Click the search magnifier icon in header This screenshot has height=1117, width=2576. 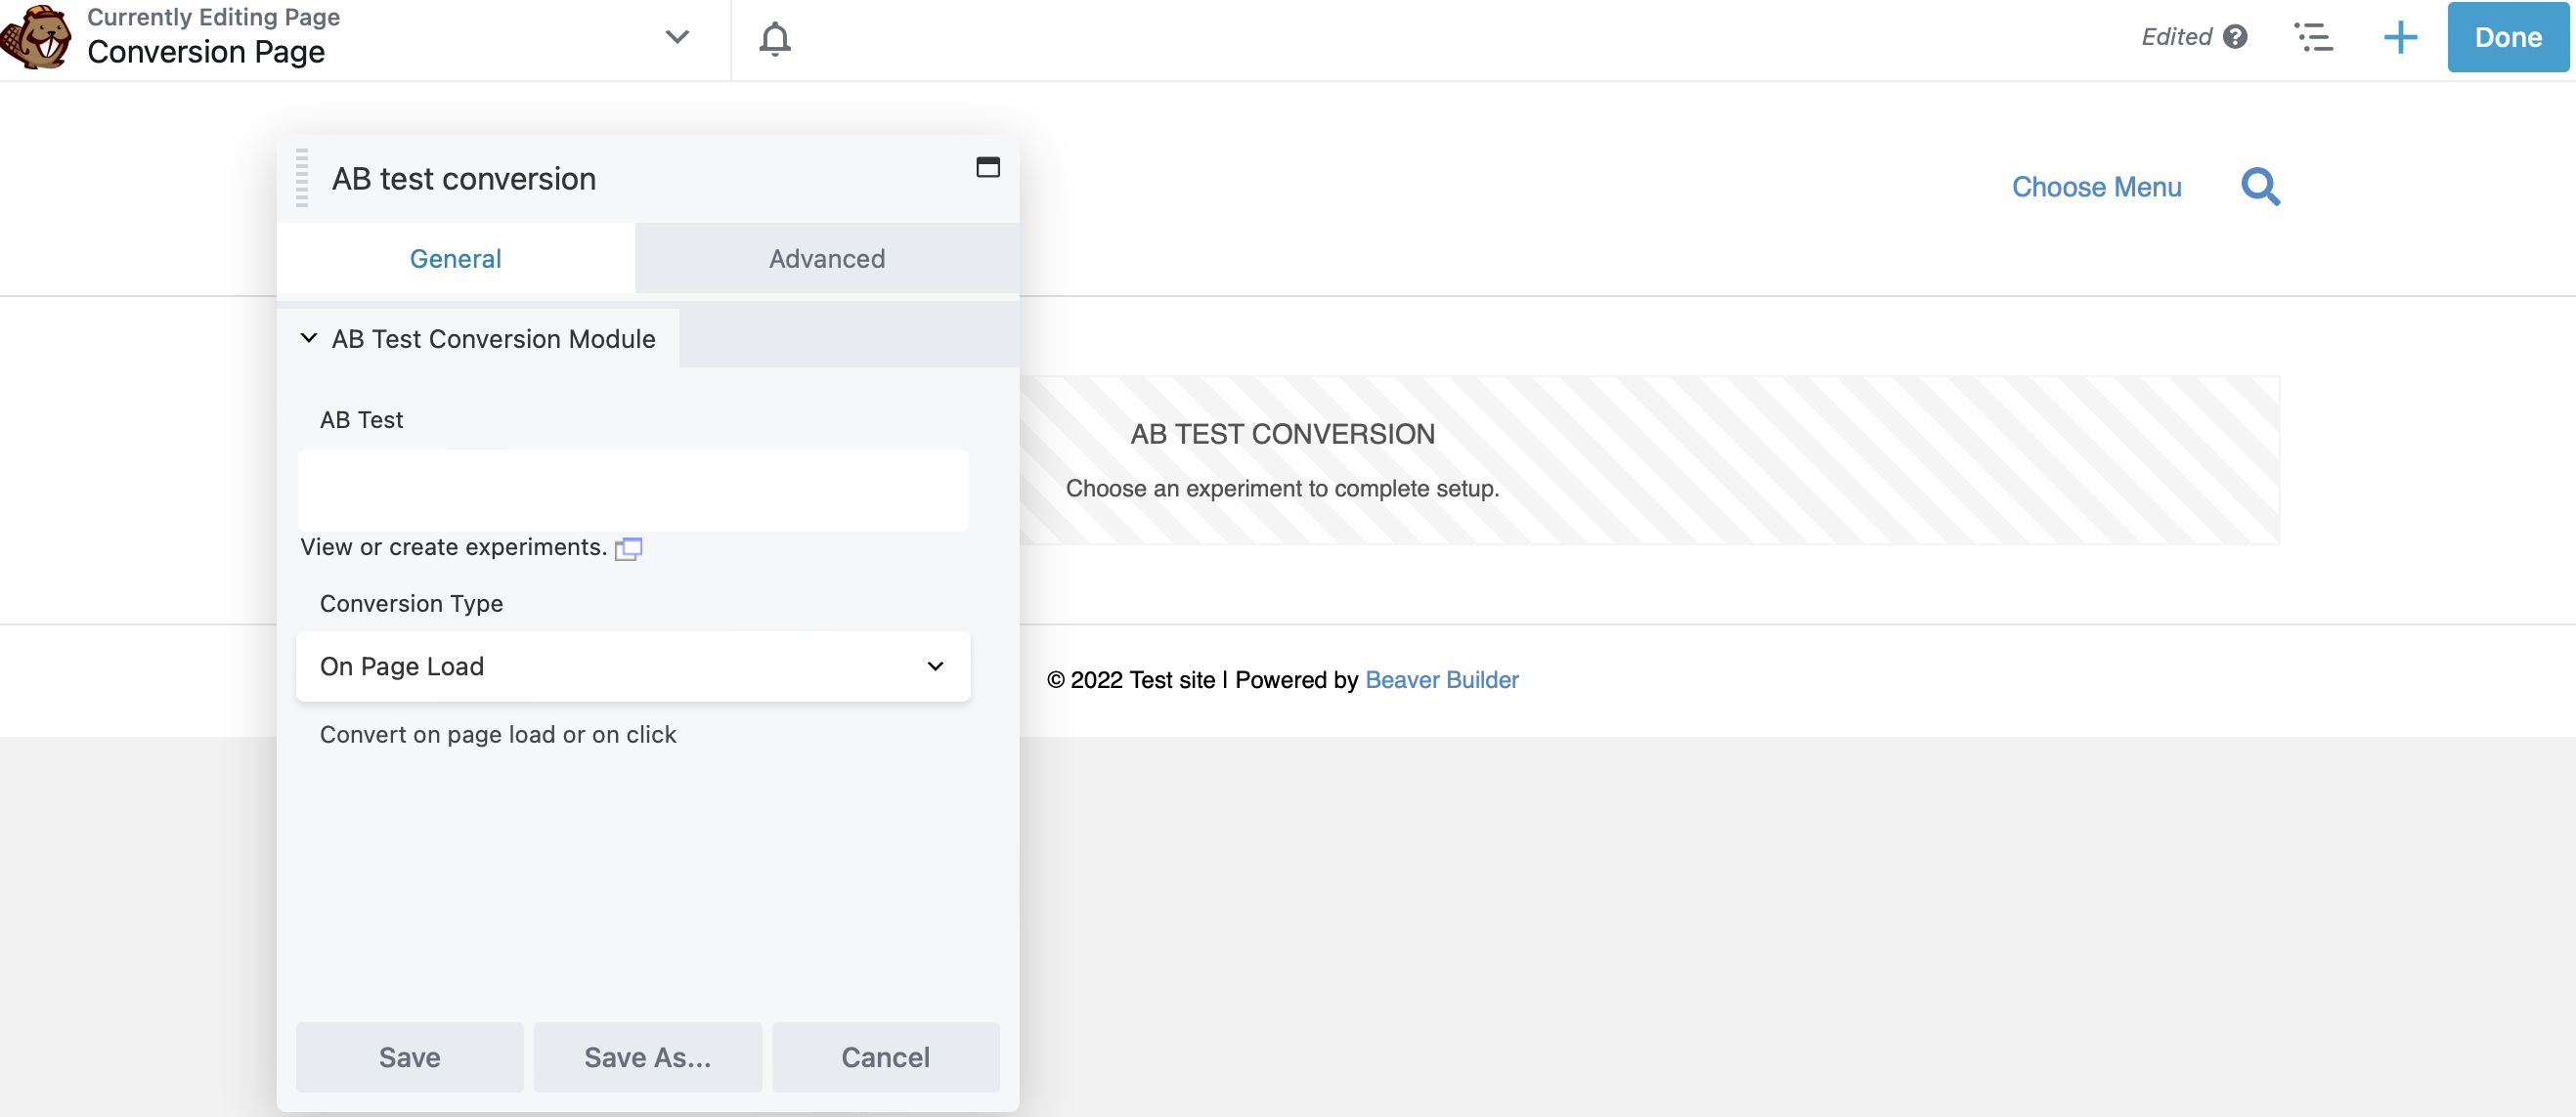(x=2260, y=187)
